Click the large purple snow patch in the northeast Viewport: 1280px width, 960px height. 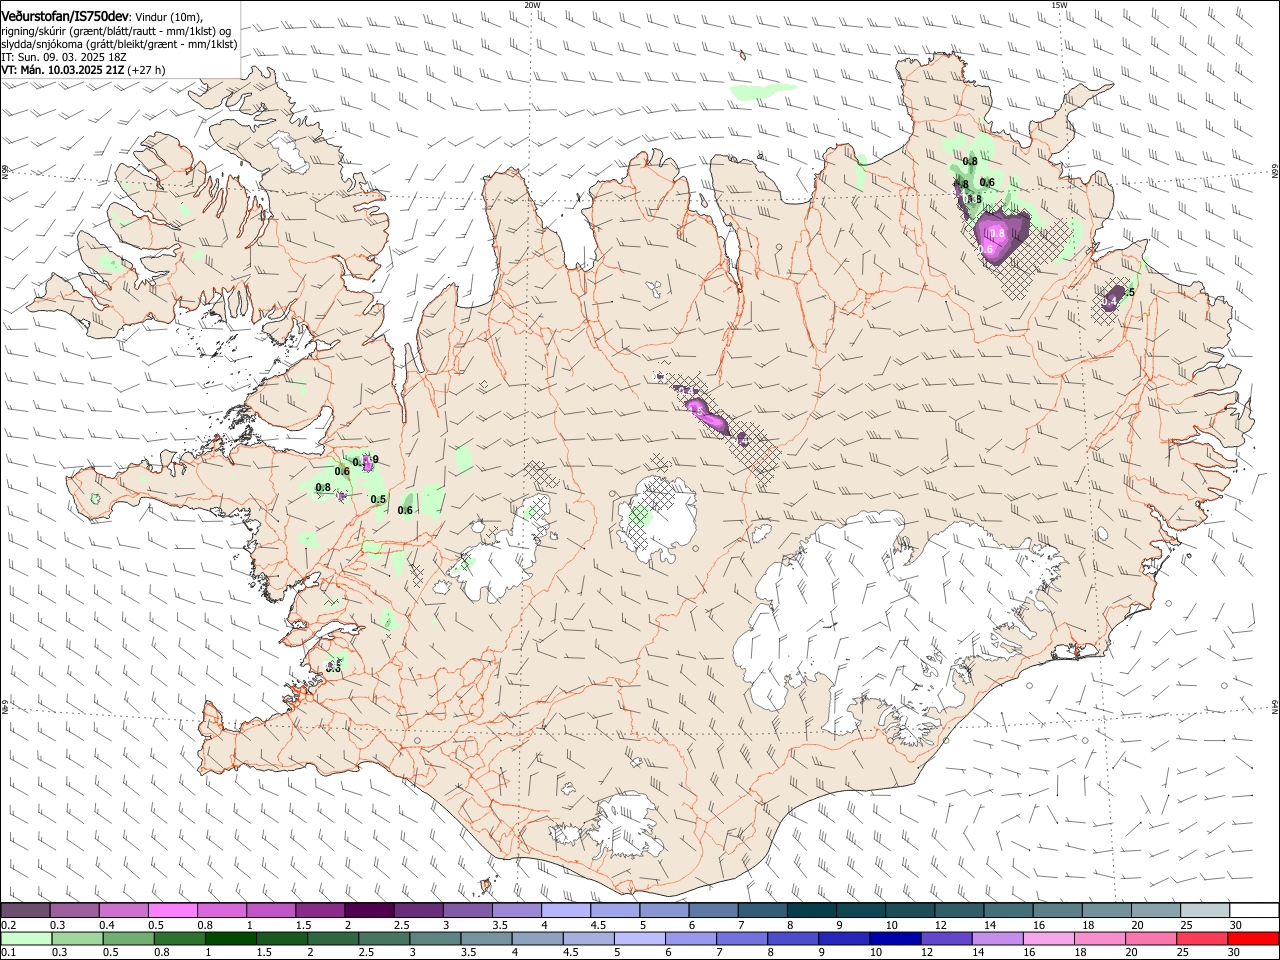[1000, 236]
